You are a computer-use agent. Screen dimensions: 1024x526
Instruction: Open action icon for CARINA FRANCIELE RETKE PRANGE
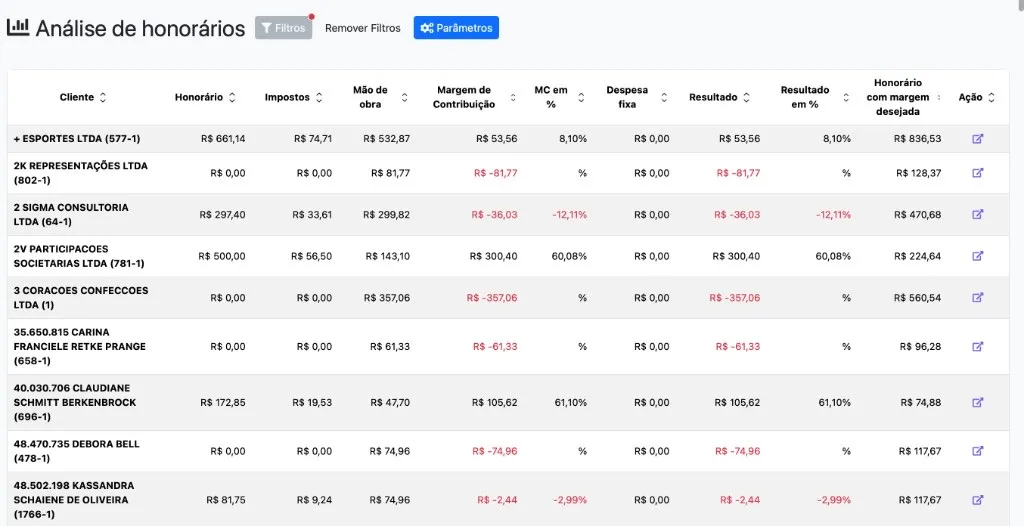pos(978,346)
